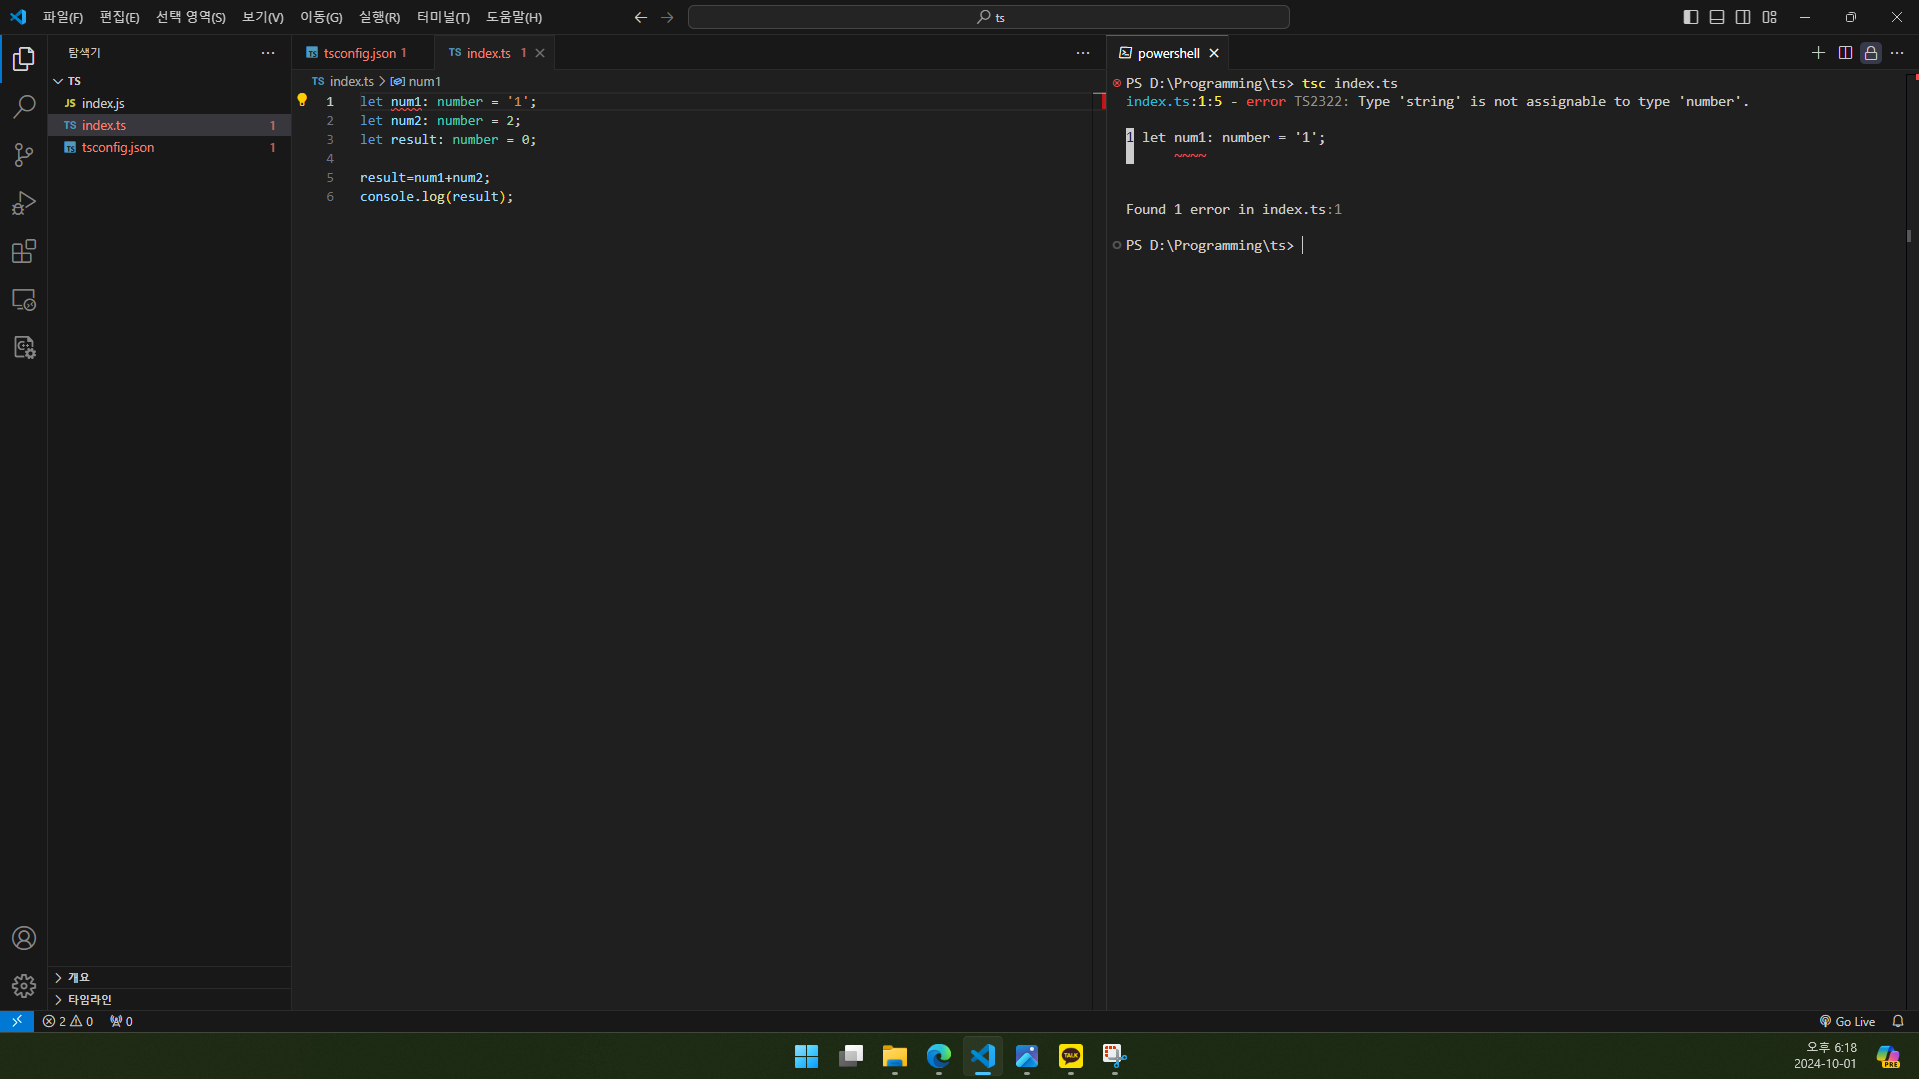This screenshot has height=1079, width=1919.
Task: Collapse the TS folder section
Action: click(169, 81)
